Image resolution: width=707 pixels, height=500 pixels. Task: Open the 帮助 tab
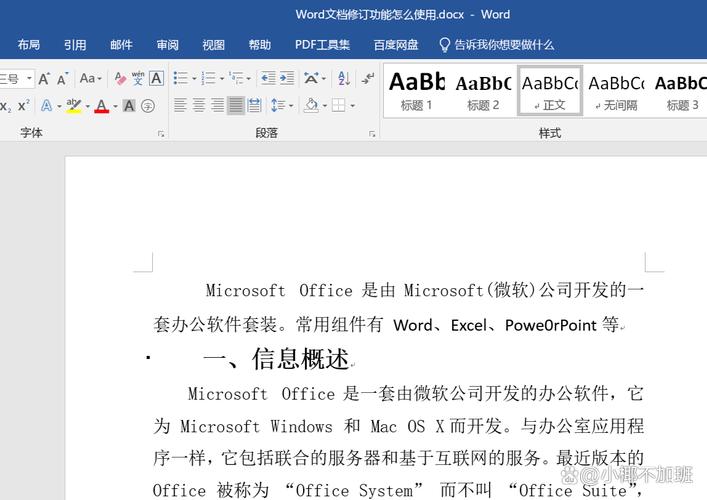(260, 45)
